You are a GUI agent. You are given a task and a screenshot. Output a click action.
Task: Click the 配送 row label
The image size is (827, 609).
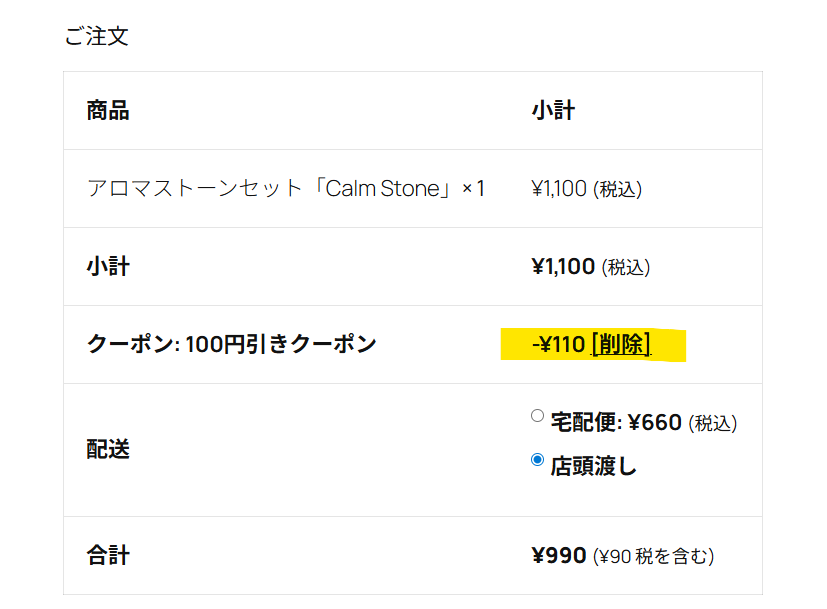[108, 449]
